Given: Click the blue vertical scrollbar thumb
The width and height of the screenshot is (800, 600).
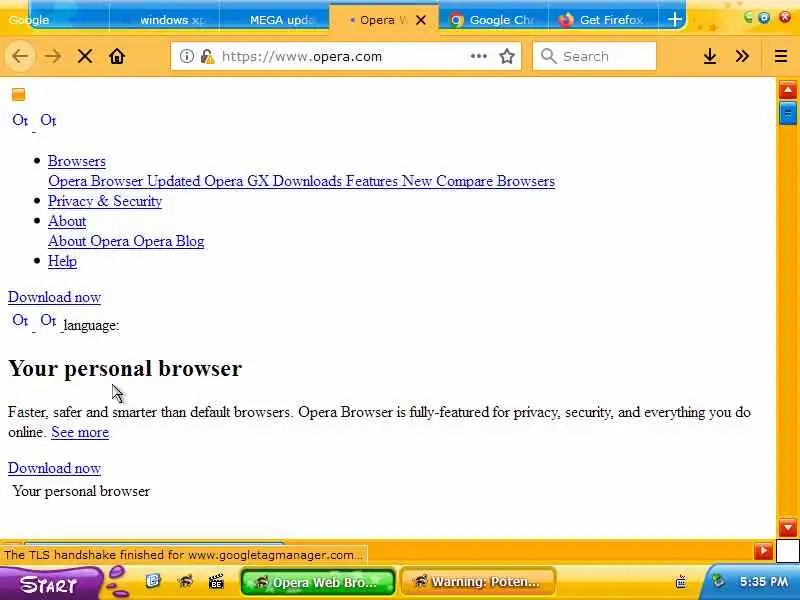Looking at the screenshot, I should coord(788,113).
